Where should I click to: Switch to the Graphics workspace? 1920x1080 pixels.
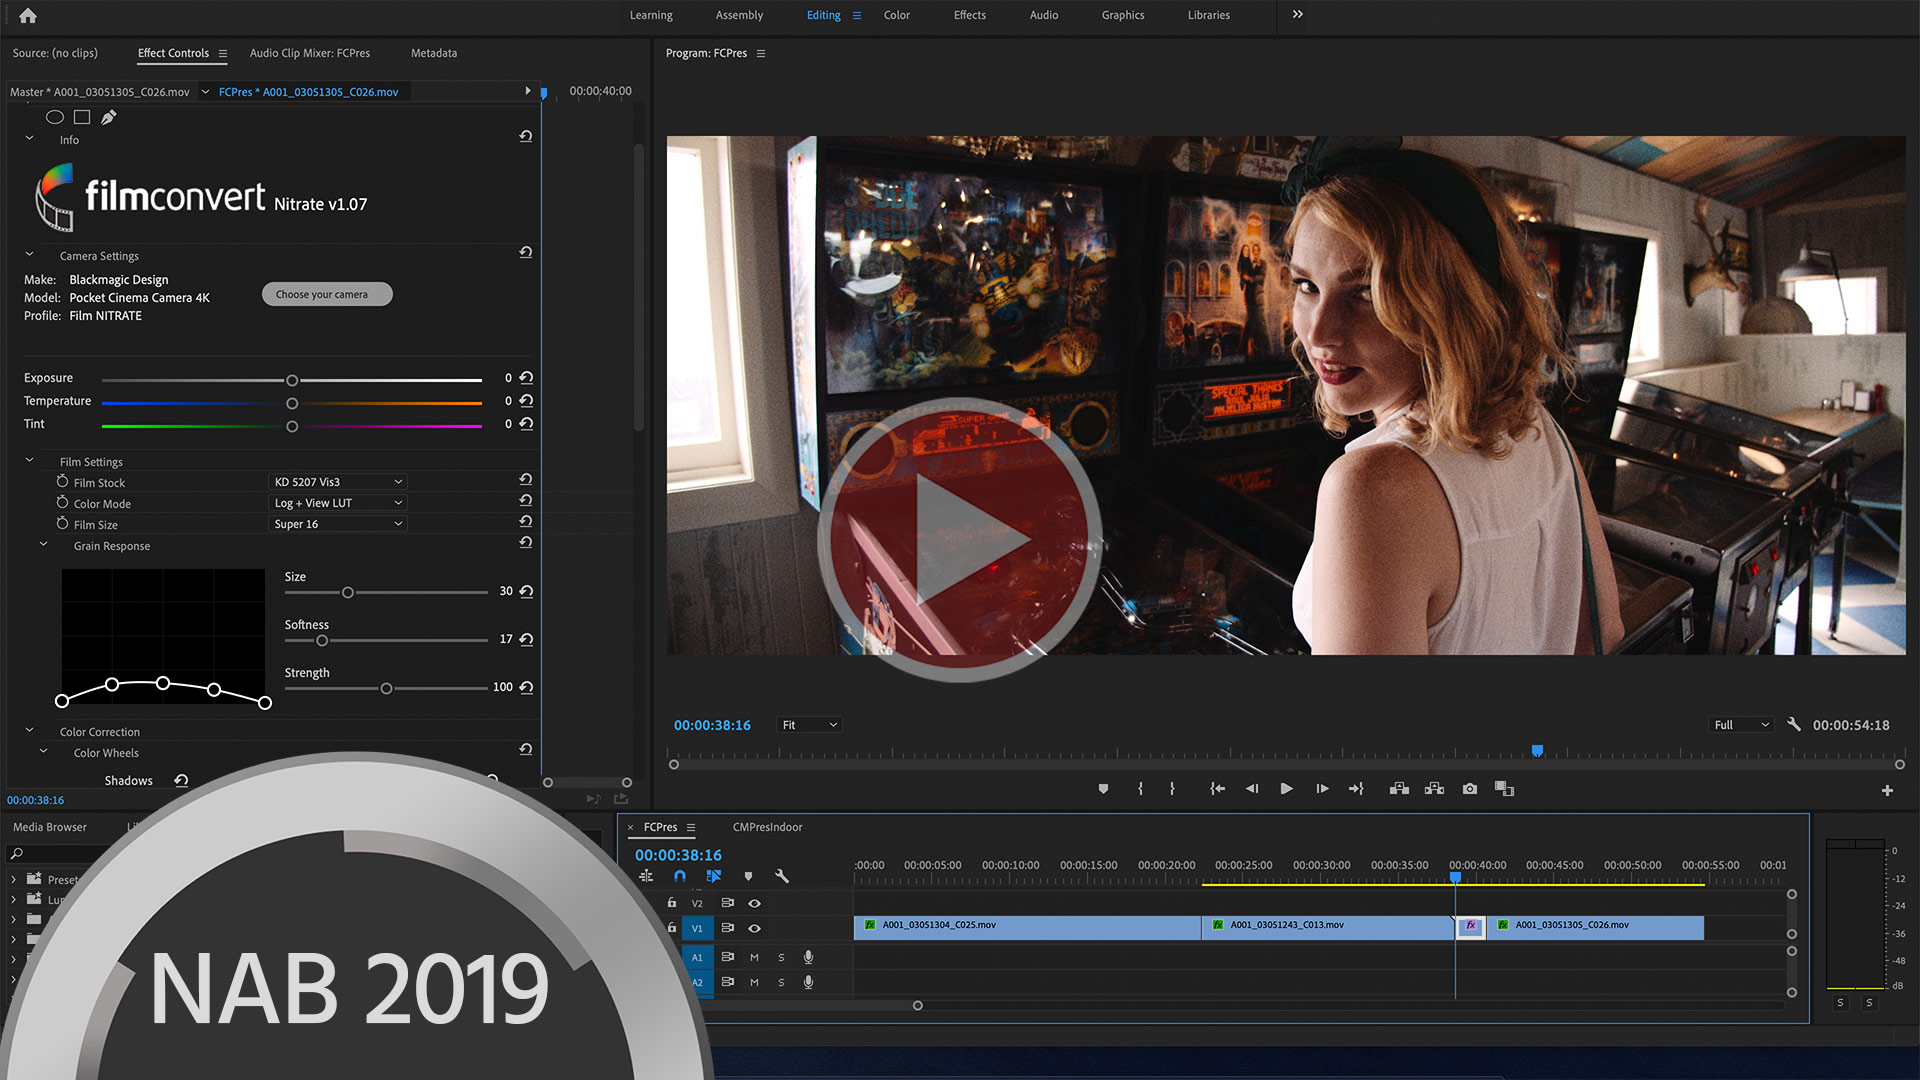coord(1122,15)
